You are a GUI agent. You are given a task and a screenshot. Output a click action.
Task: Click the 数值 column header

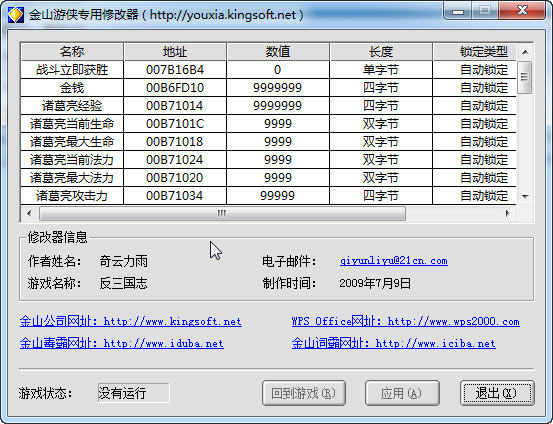coord(278,52)
